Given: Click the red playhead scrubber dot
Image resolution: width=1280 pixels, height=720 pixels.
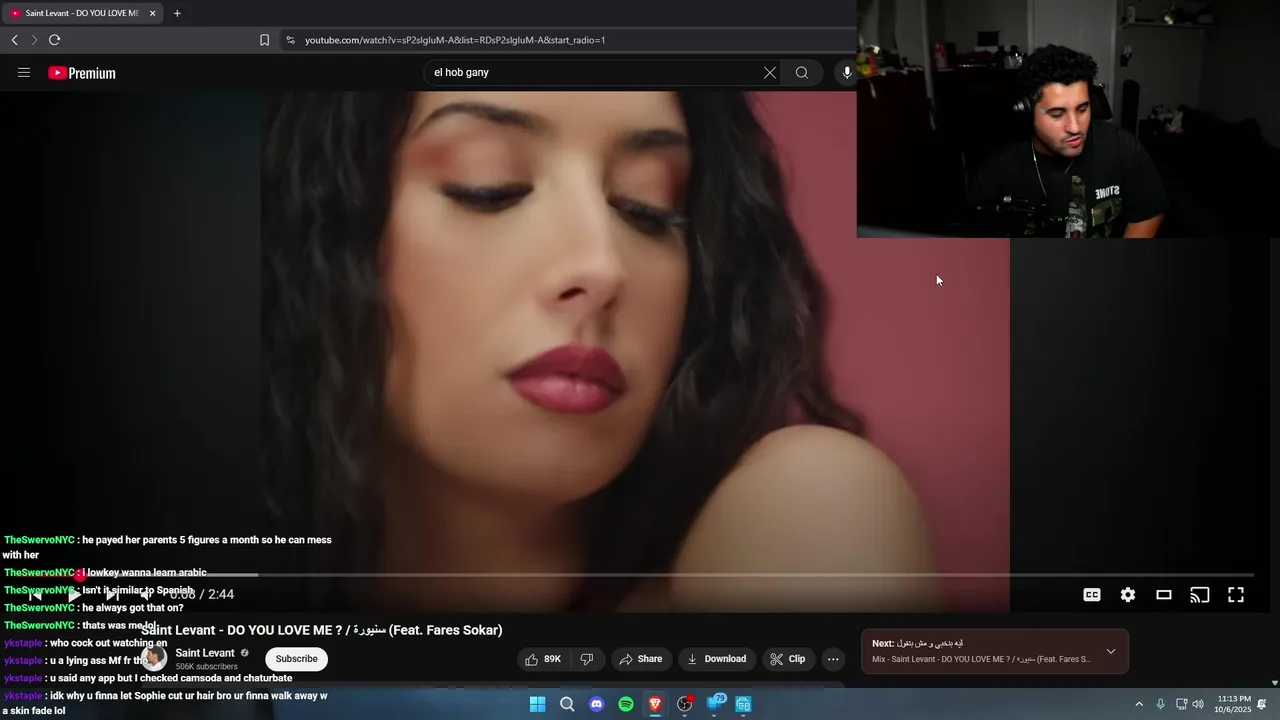Looking at the screenshot, I should click(x=79, y=575).
